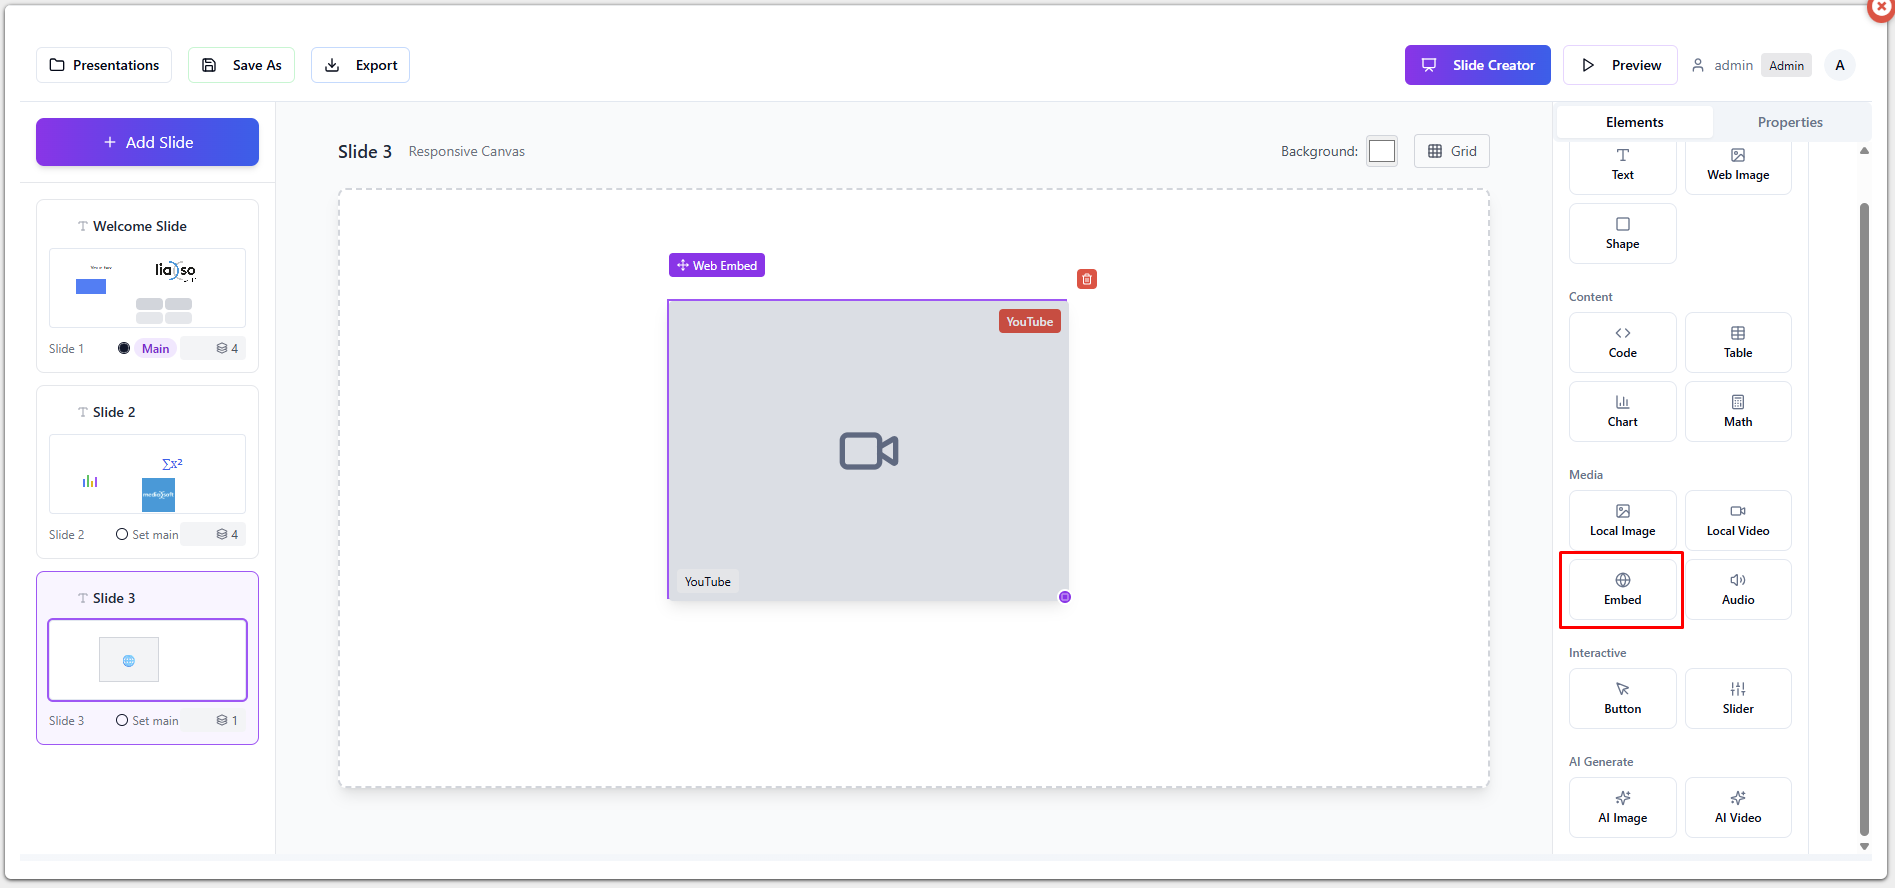Delete the web embed with trash icon
The image size is (1895, 888).
tap(1087, 279)
